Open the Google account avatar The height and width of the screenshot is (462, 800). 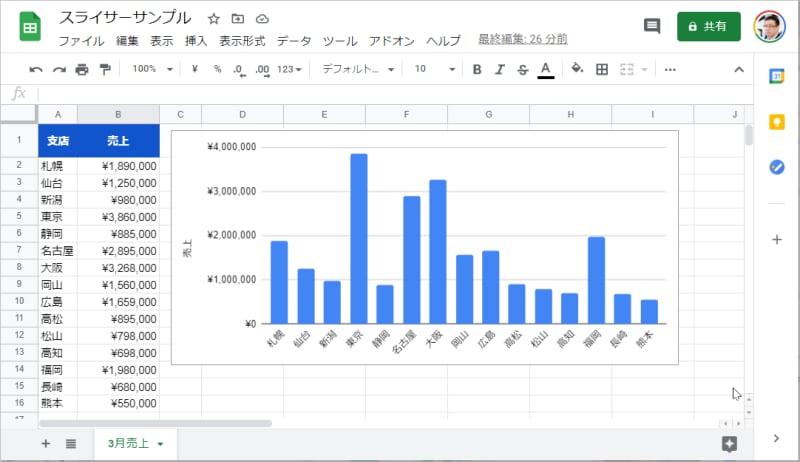(769, 27)
